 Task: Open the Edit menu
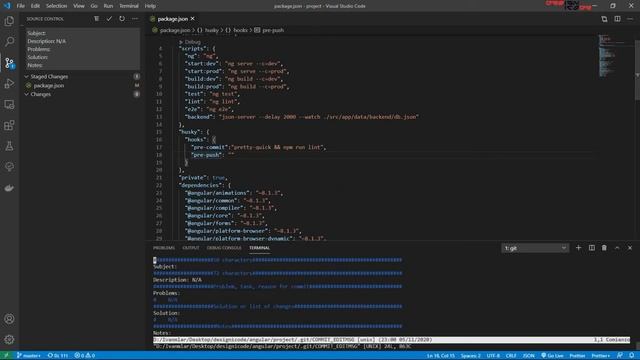pyautogui.click(x=35, y=6)
